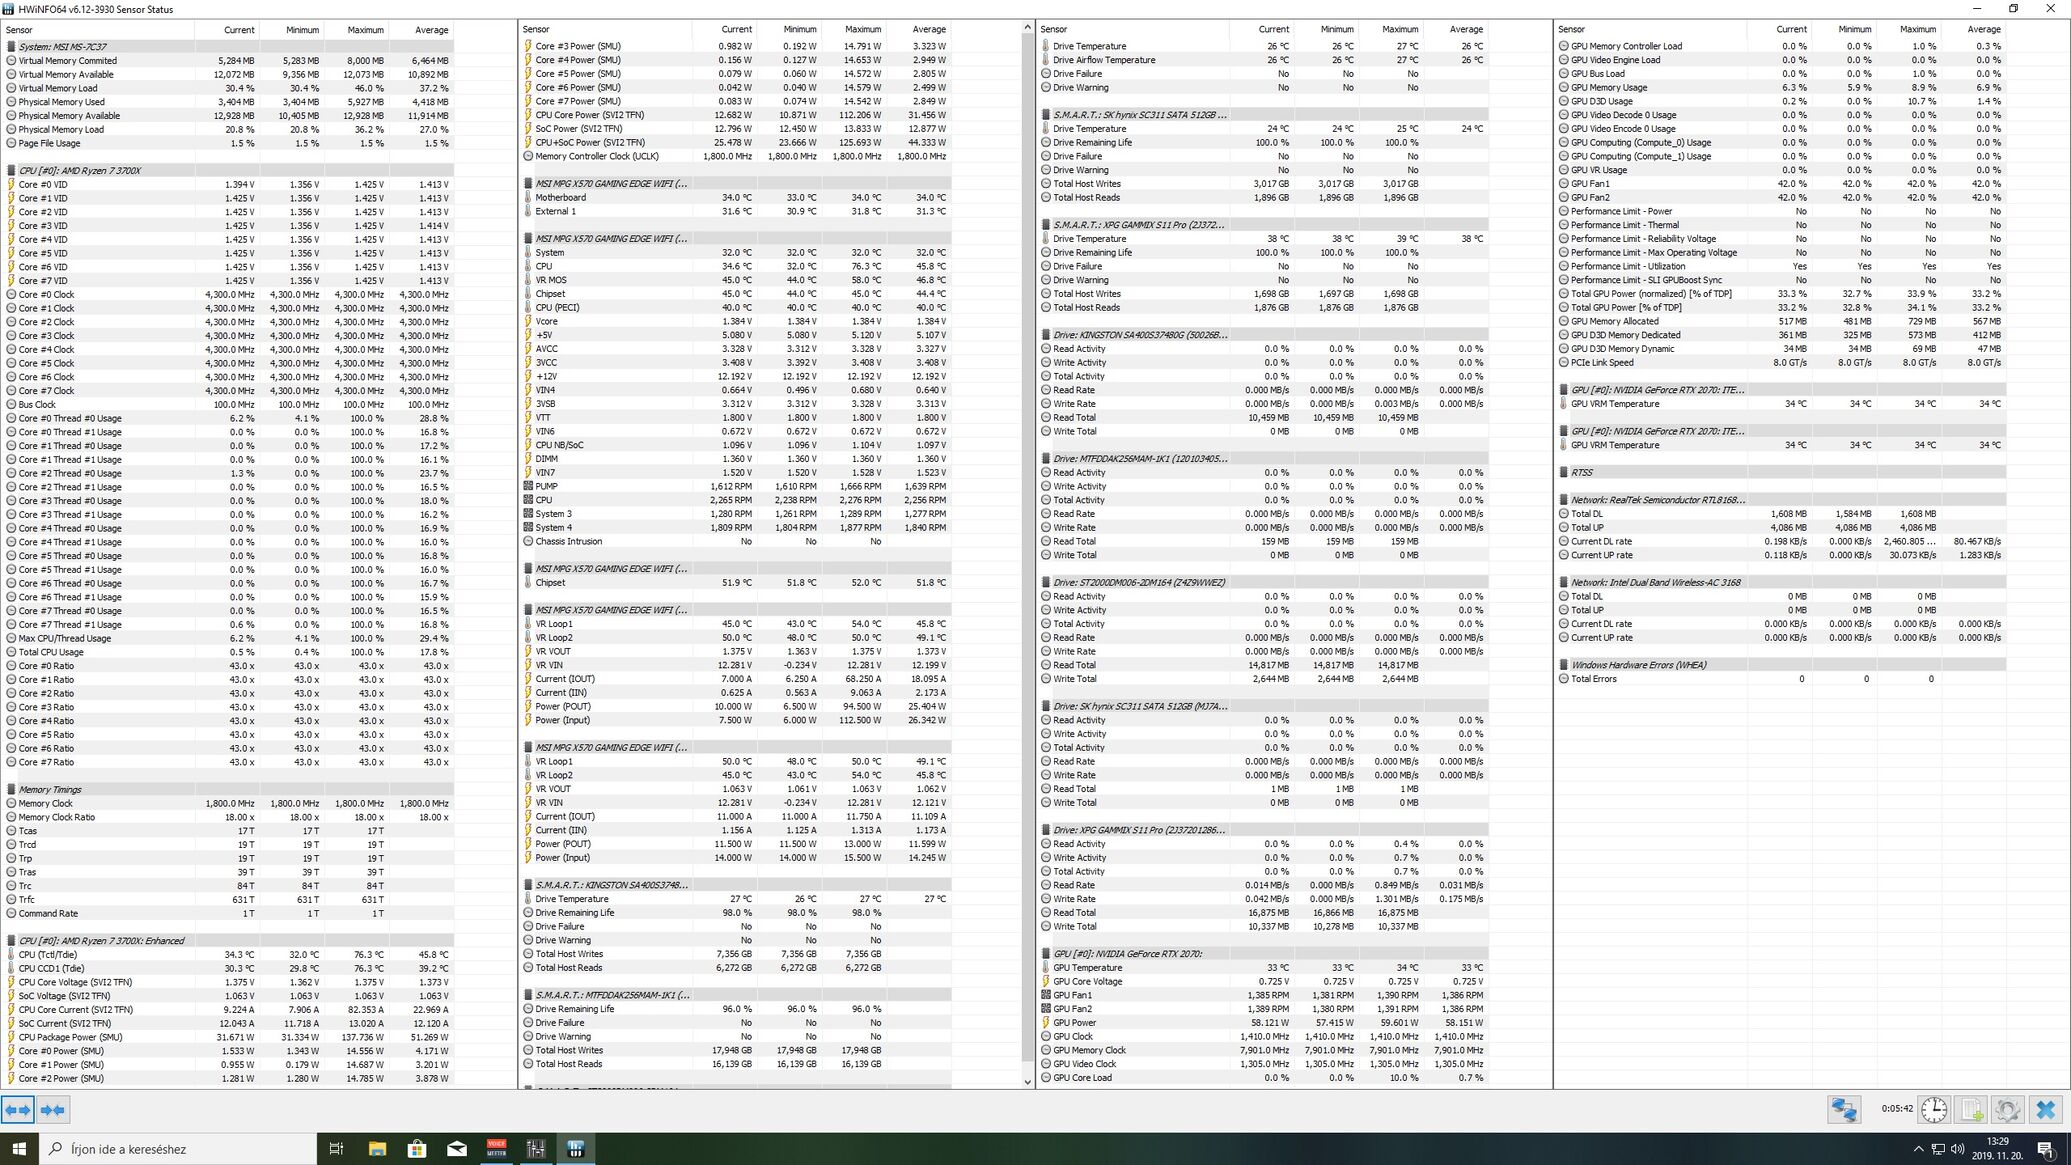
Task: Click the chip icon beside CPU [#0]: AMD Ryzen 7 3700X header
Action: coord(11,171)
